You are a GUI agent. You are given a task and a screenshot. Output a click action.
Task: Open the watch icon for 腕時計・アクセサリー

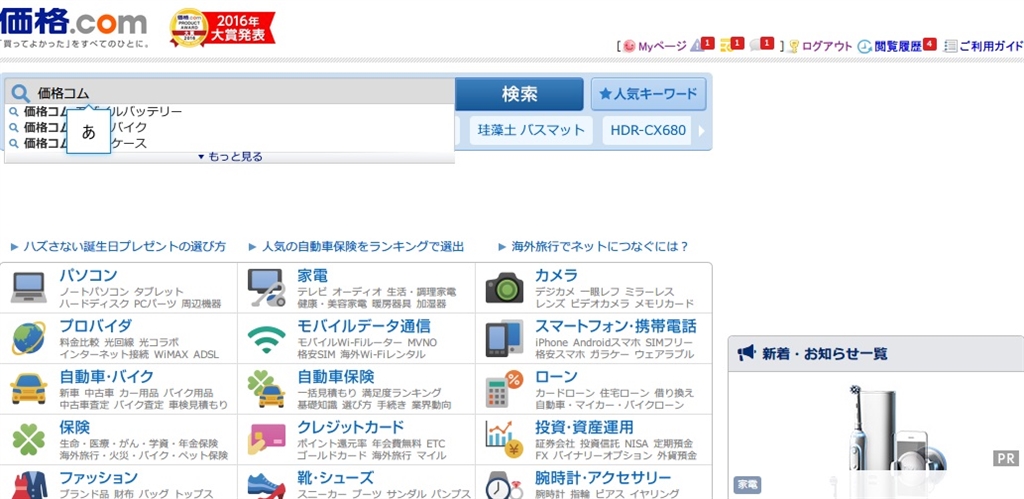pos(504,486)
